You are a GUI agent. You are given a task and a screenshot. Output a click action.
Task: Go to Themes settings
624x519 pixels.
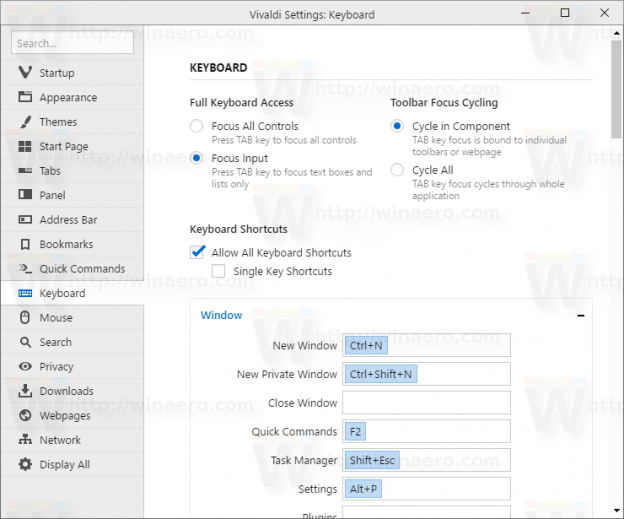(72, 121)
